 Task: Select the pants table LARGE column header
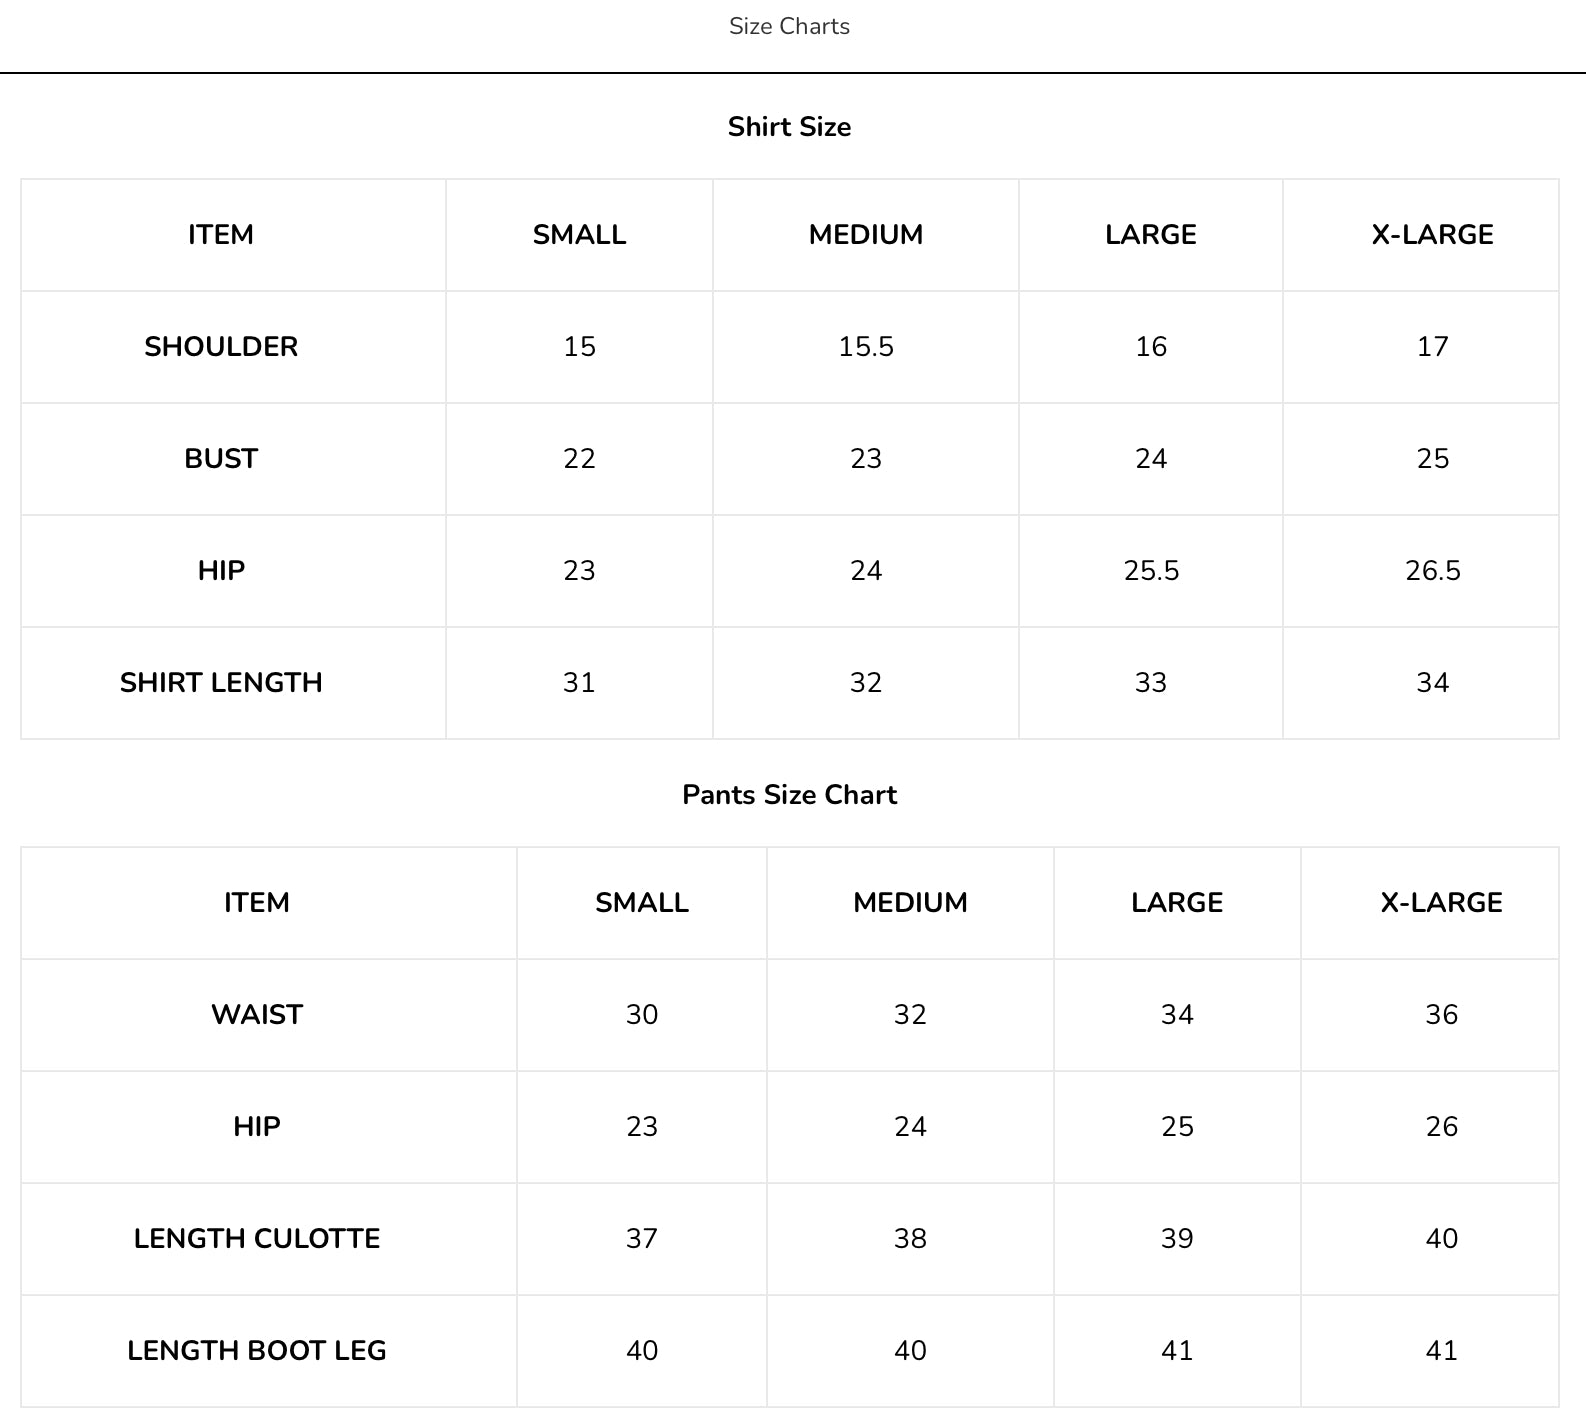coord(1177,903)
